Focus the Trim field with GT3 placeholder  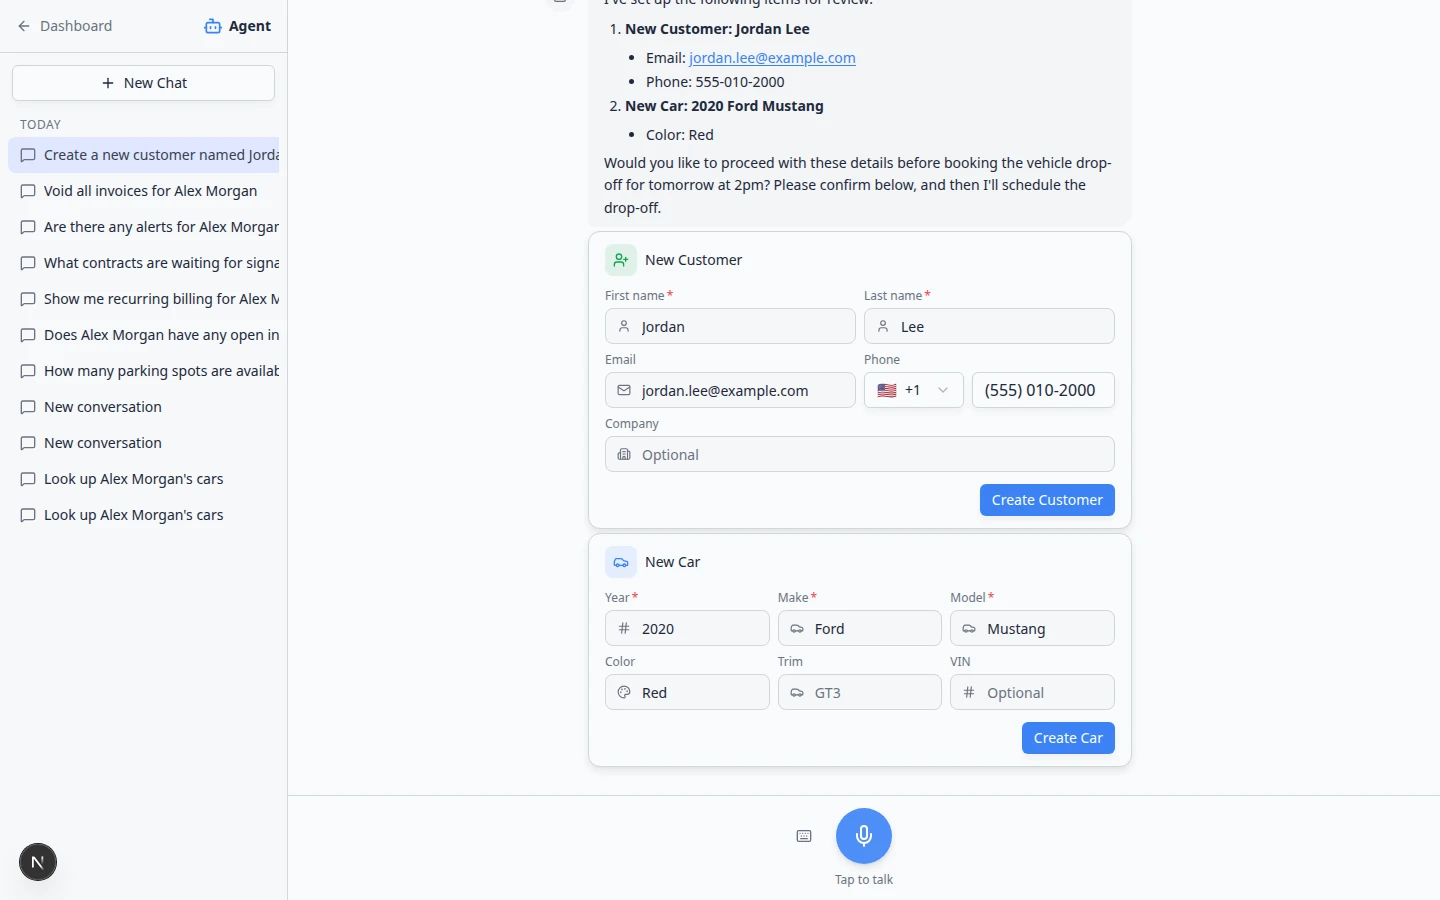(860, 692)
